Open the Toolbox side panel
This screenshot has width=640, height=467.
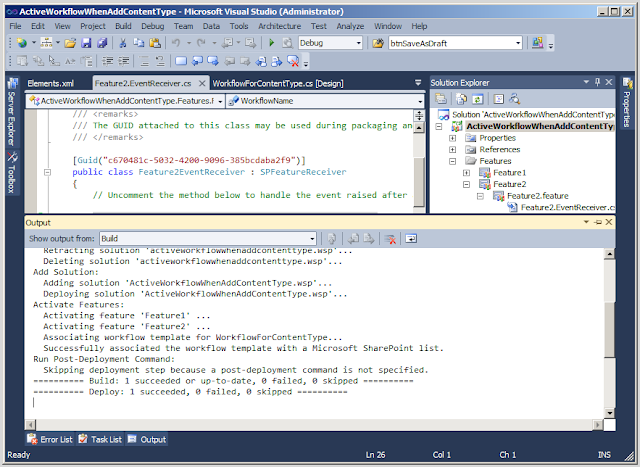click(11, 173)
